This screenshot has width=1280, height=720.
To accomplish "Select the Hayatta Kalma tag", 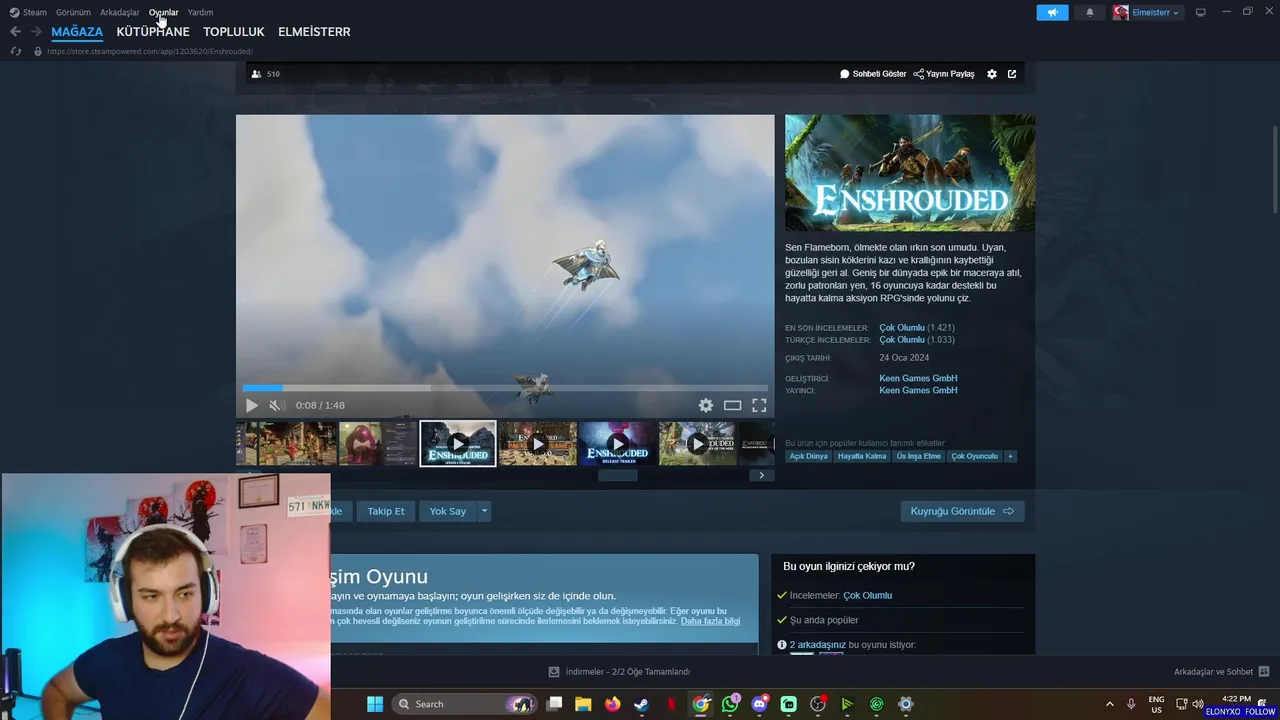I will point(862,456).
